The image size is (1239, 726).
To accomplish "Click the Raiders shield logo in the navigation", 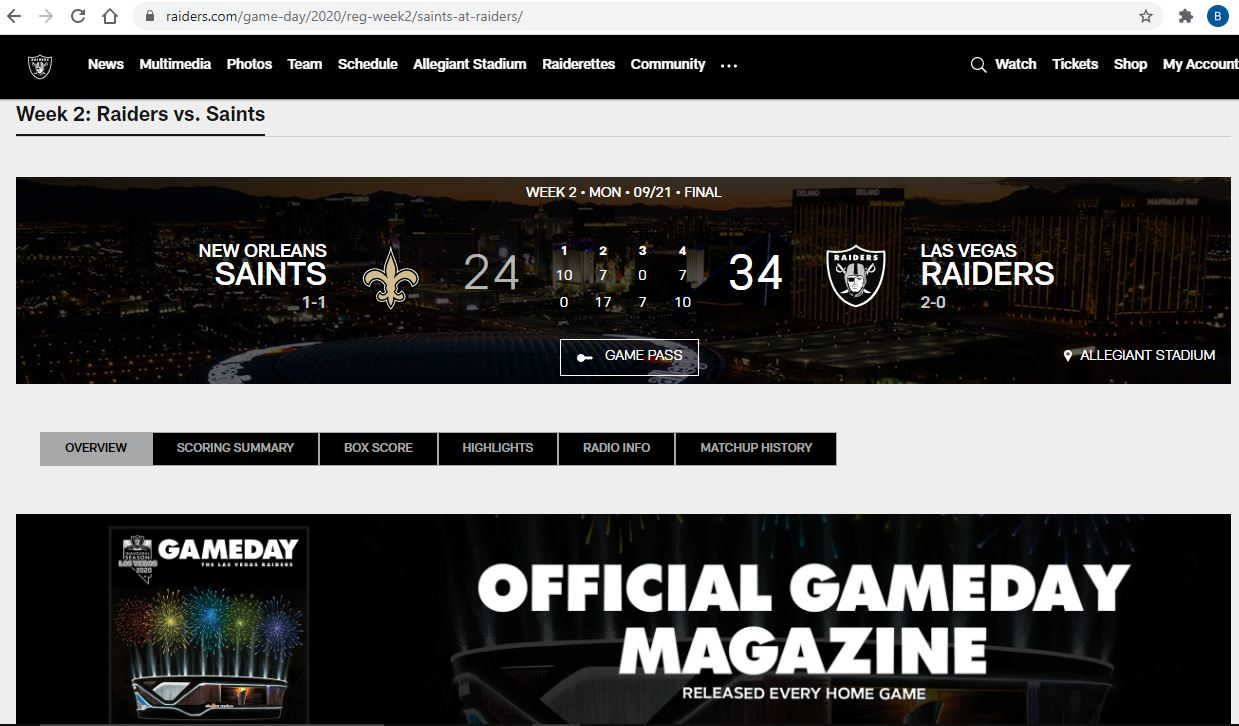I will (40, 66).
